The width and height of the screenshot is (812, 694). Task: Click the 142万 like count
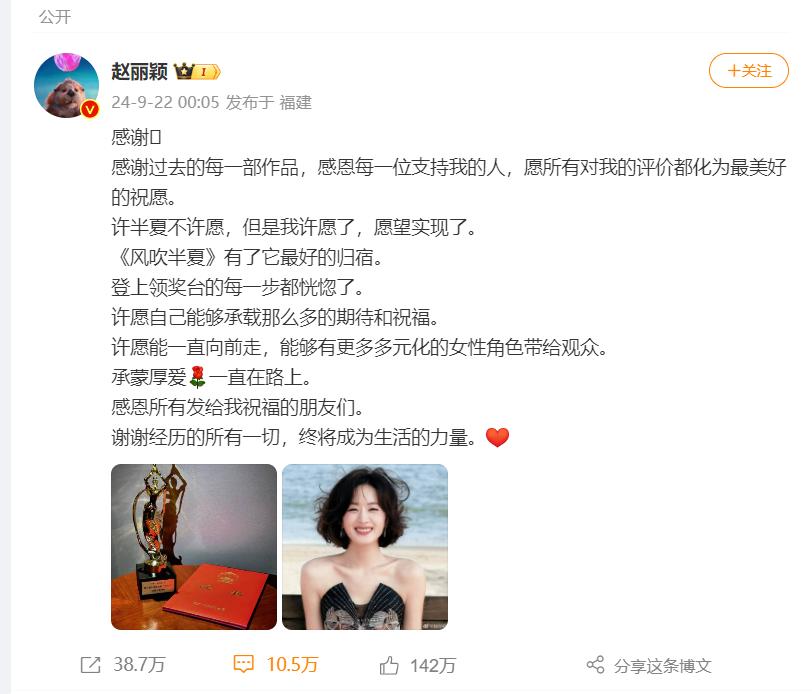[432, 666]
